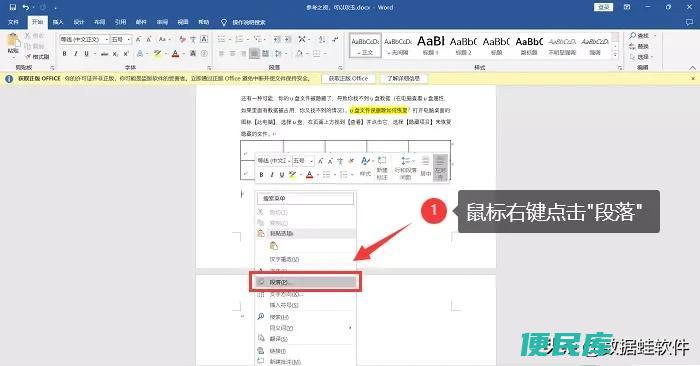The image size is (700, 366).
Task: Expand the font color dropdown arrow in ribbon
Action: click(x=183, y=54)
